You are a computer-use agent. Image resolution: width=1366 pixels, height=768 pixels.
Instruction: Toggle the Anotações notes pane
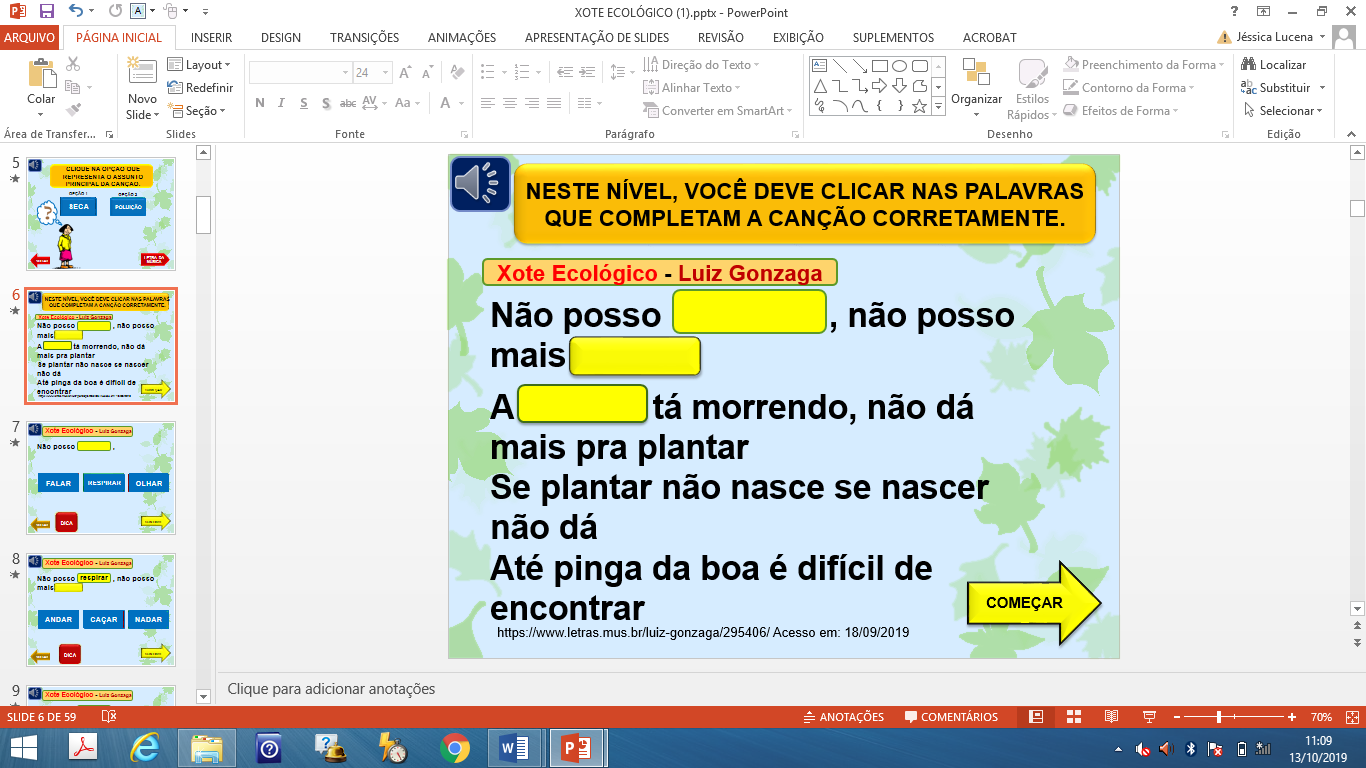[844, 717]
